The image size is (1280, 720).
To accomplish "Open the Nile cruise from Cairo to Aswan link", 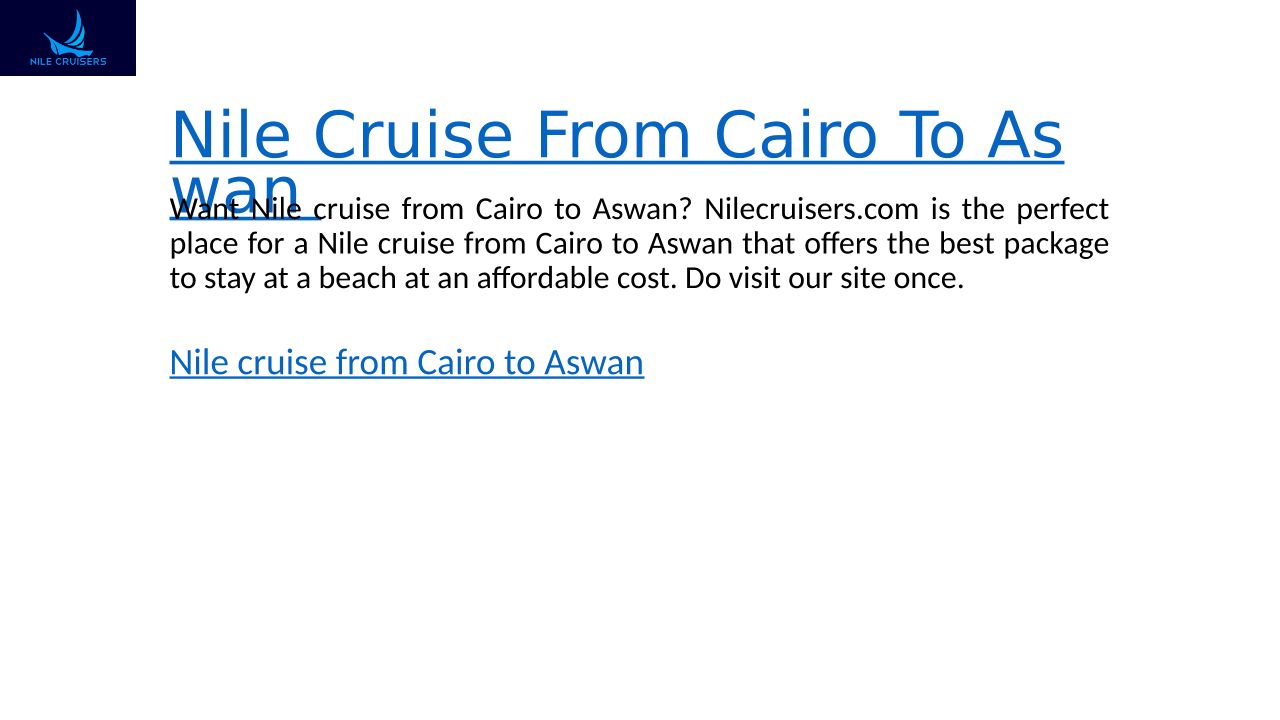I will (x=406, y=362).
